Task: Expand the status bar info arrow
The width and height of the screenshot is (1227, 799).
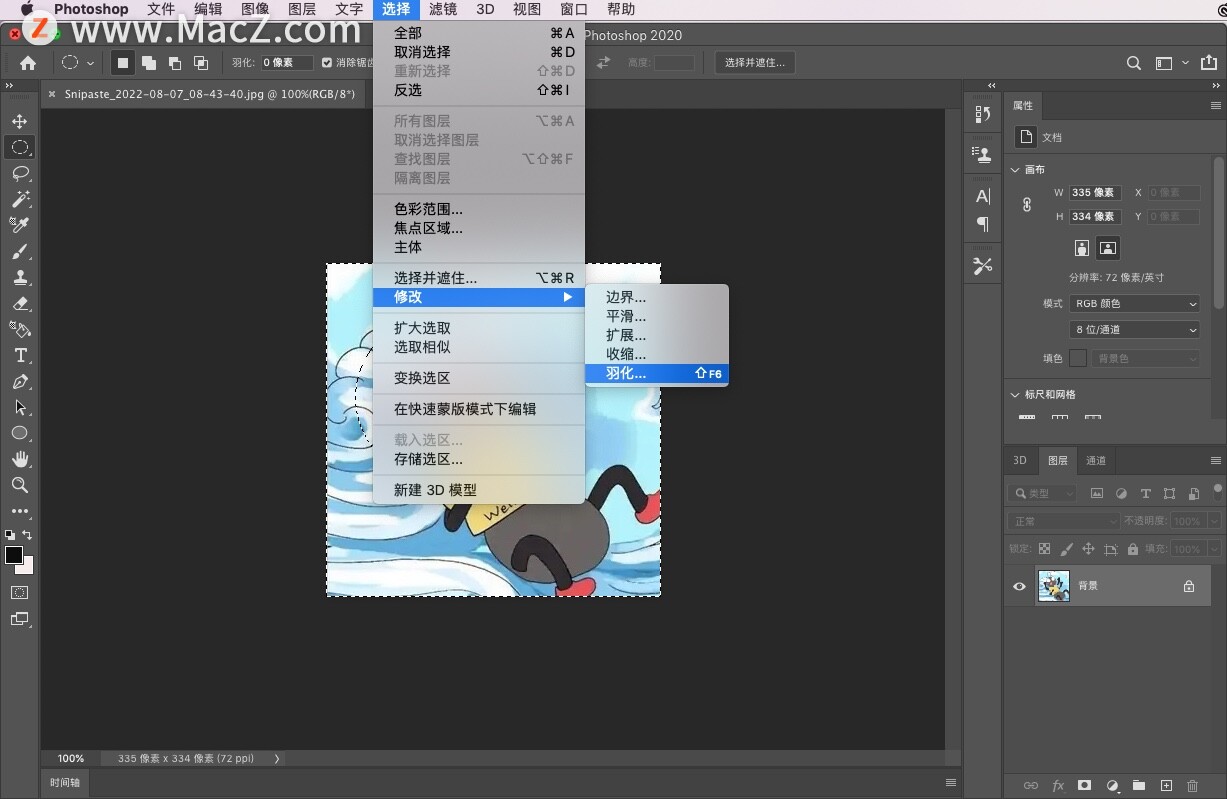Action: [277, 759]
